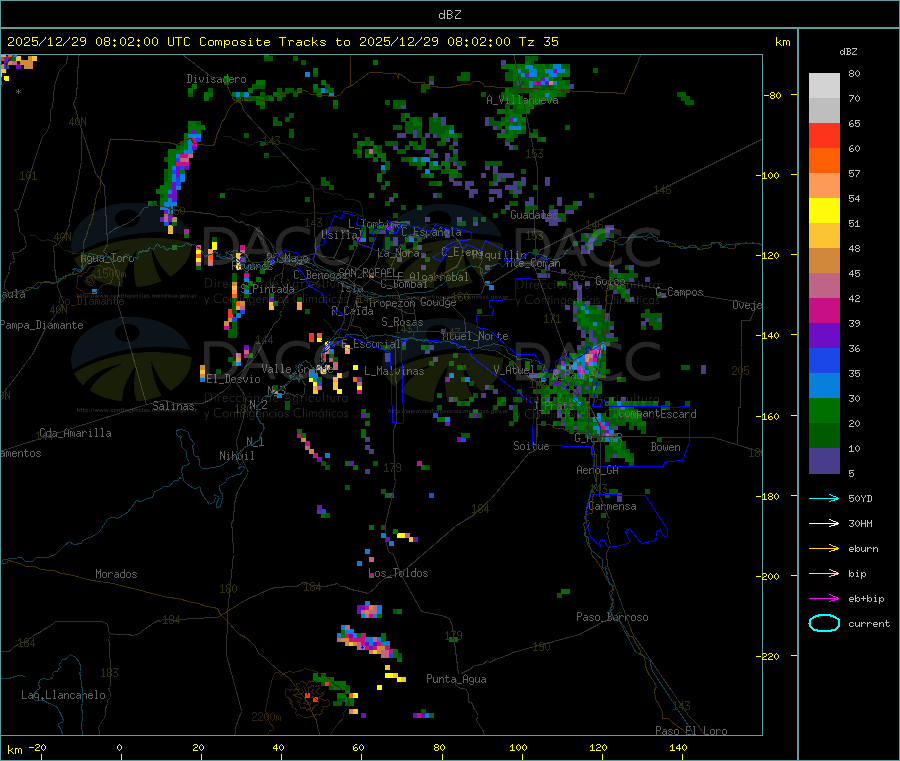Click the 54 dBZ yellow color swatch
The width and height of the screenshot is (900, 761).
824,211
